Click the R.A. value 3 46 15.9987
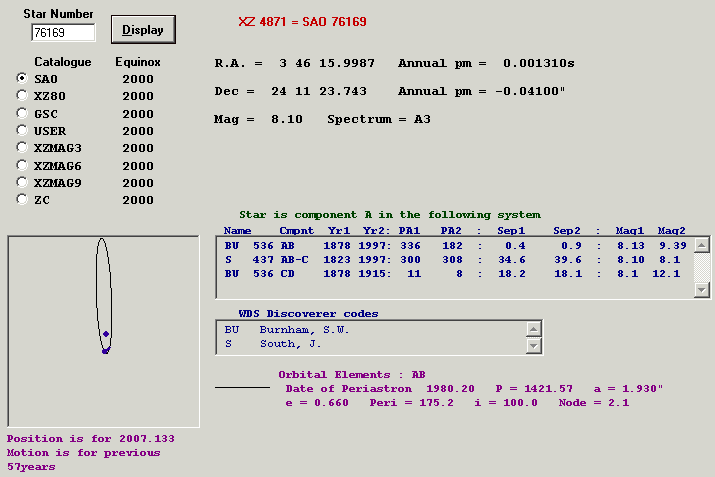Image resolution: width=715 pixels, height=477 pixels. (x=326, y=63)
